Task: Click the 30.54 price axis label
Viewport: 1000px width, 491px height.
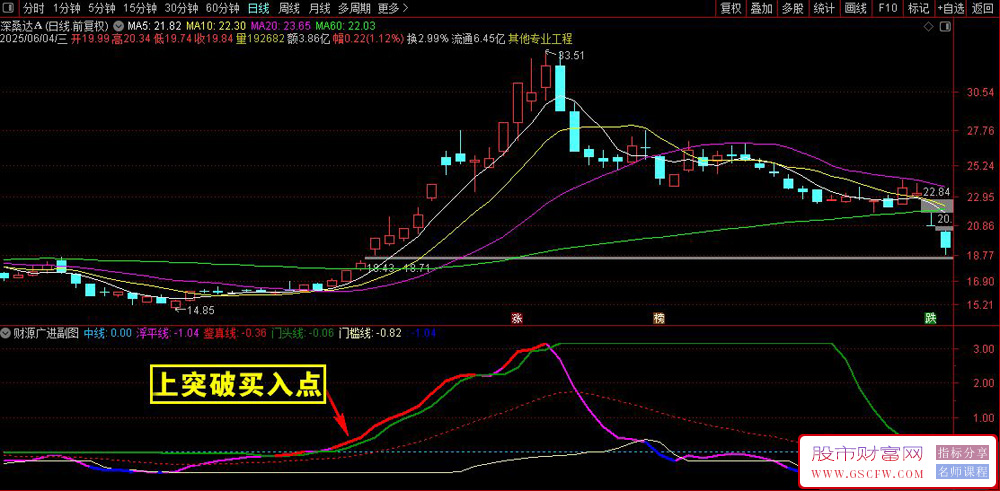Action: tap(980, 92)
